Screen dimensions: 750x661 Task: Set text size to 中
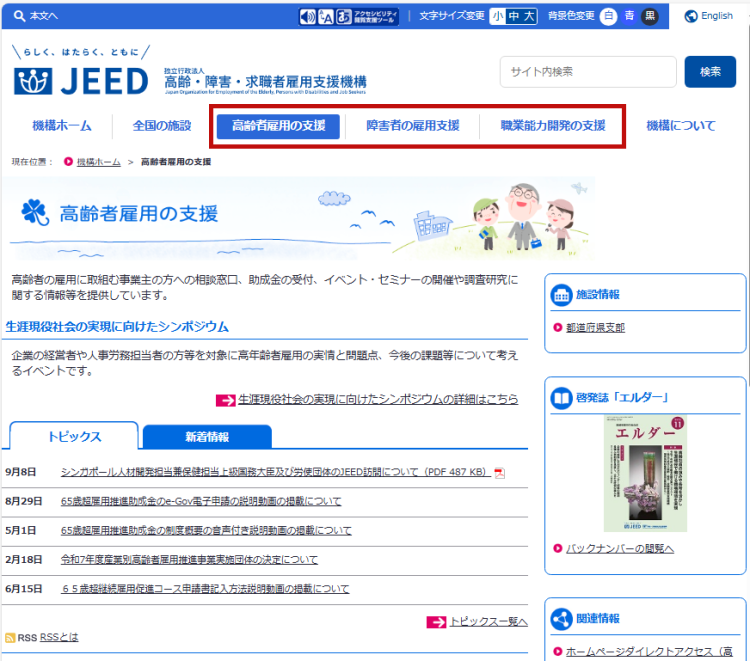point(514,16)
